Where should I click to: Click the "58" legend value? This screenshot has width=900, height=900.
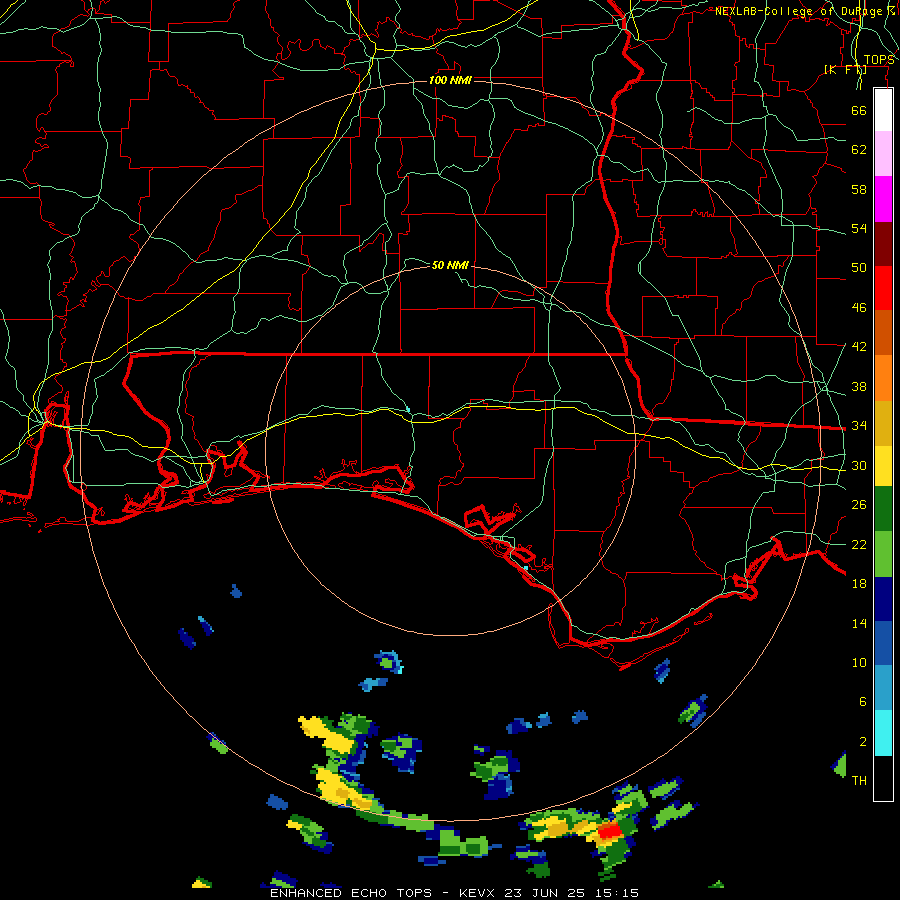pyautogui.click(x=859, y=189)
